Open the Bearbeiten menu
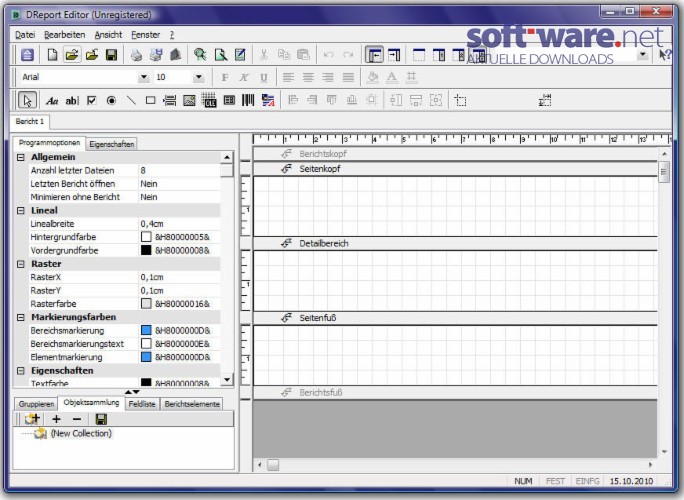The image size is (684, 500). 65,35
